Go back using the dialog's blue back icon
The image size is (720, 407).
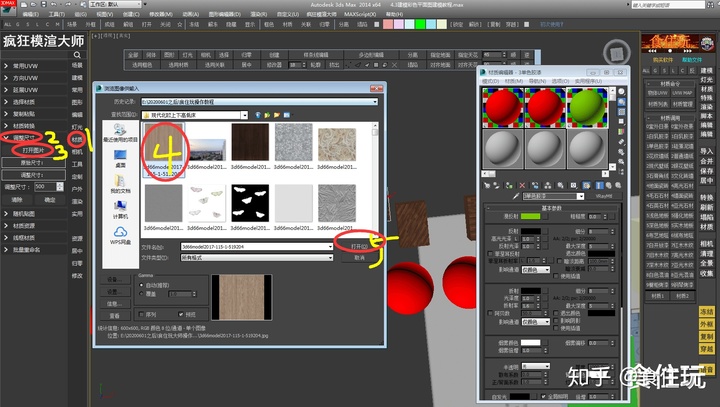click(258, 115)
